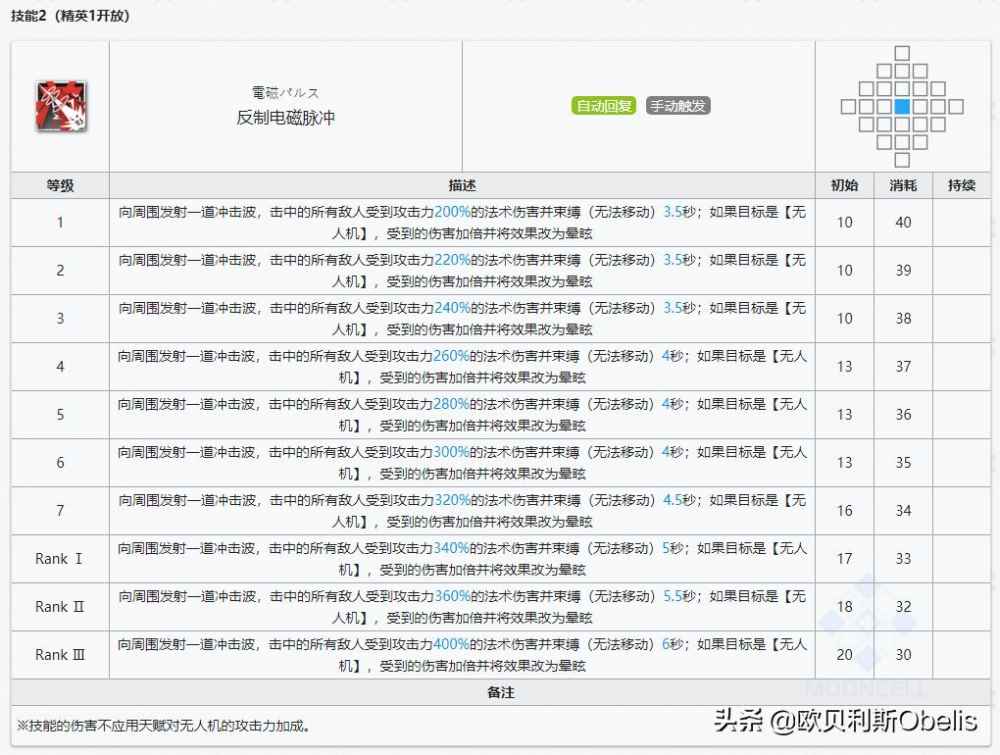Click the blue 200% value in the level 1 description
Viewport: 1000px width, 755px height.
tap(452, 212)
